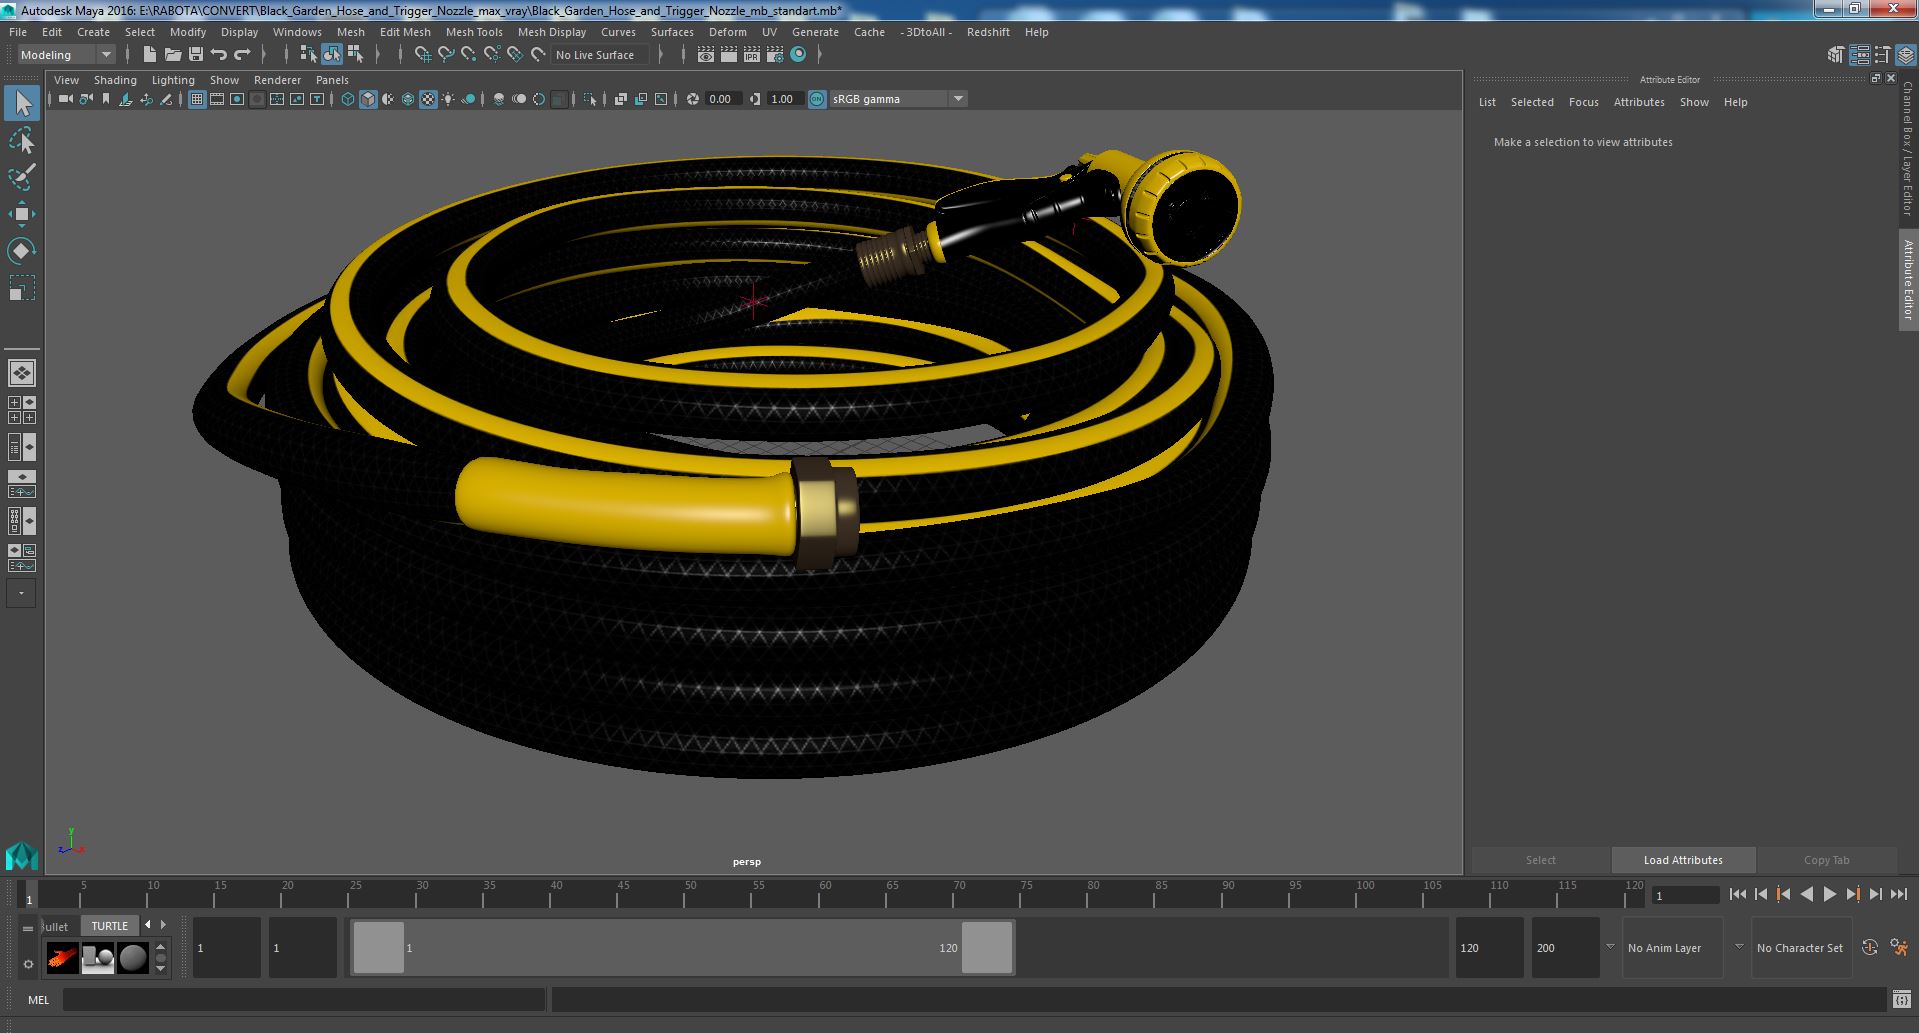
Task: Expand shelf rows down arrow
Action: click(x=161, y=969)
